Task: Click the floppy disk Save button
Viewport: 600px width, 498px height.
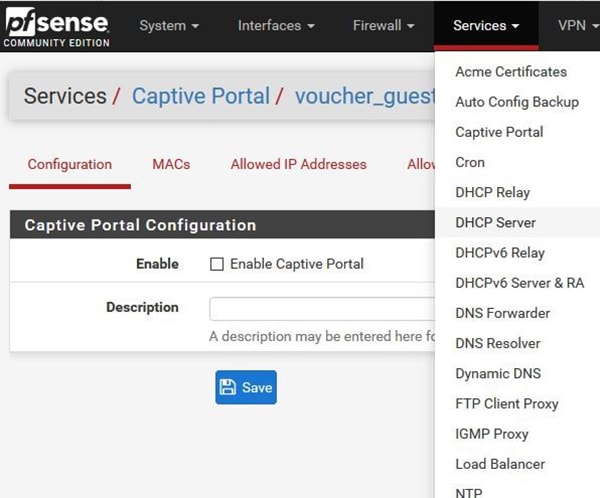Action: 245,388
